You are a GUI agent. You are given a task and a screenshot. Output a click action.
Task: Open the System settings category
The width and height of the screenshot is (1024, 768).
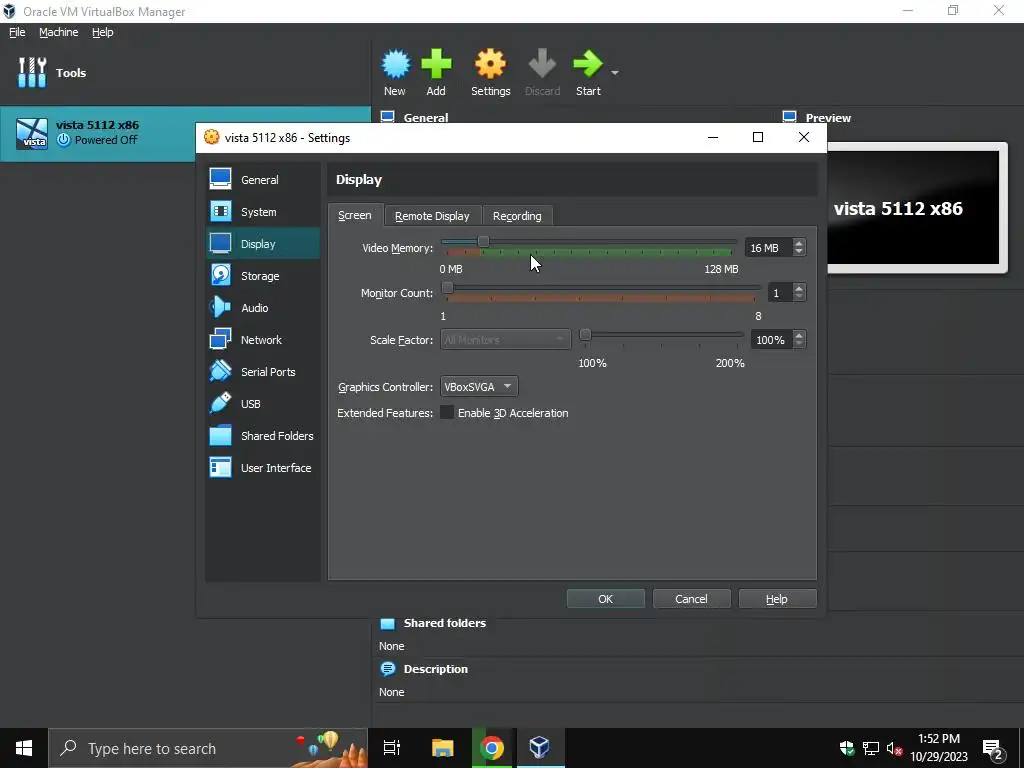click(x=263, y=212)
